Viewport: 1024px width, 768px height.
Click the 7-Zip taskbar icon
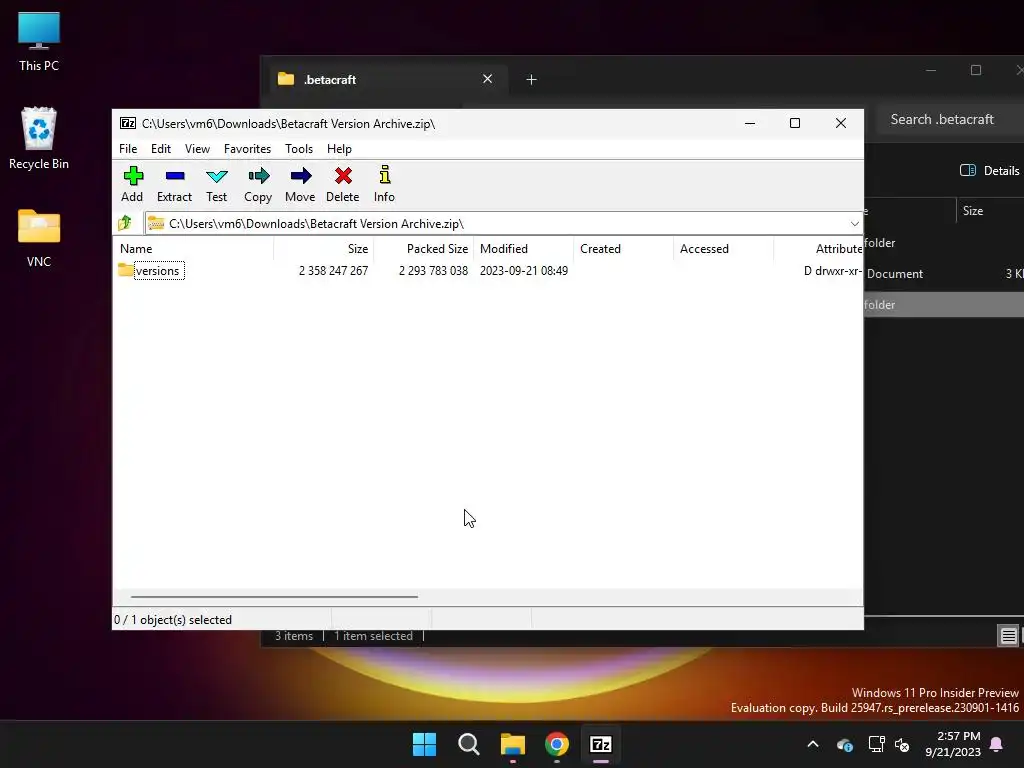(601, 744)
